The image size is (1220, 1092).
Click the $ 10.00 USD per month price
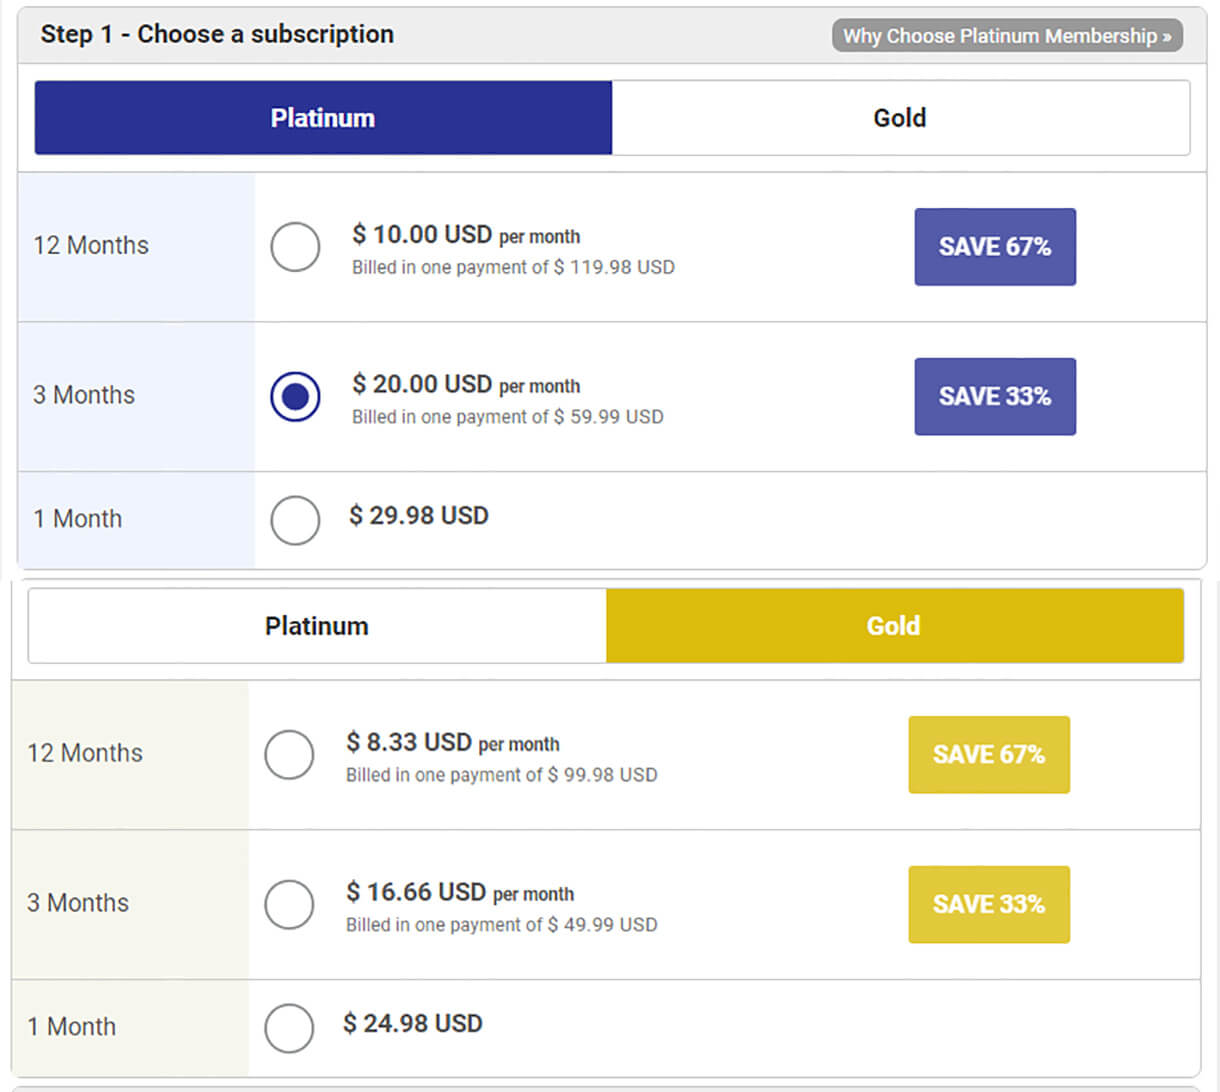coord(465,235)
